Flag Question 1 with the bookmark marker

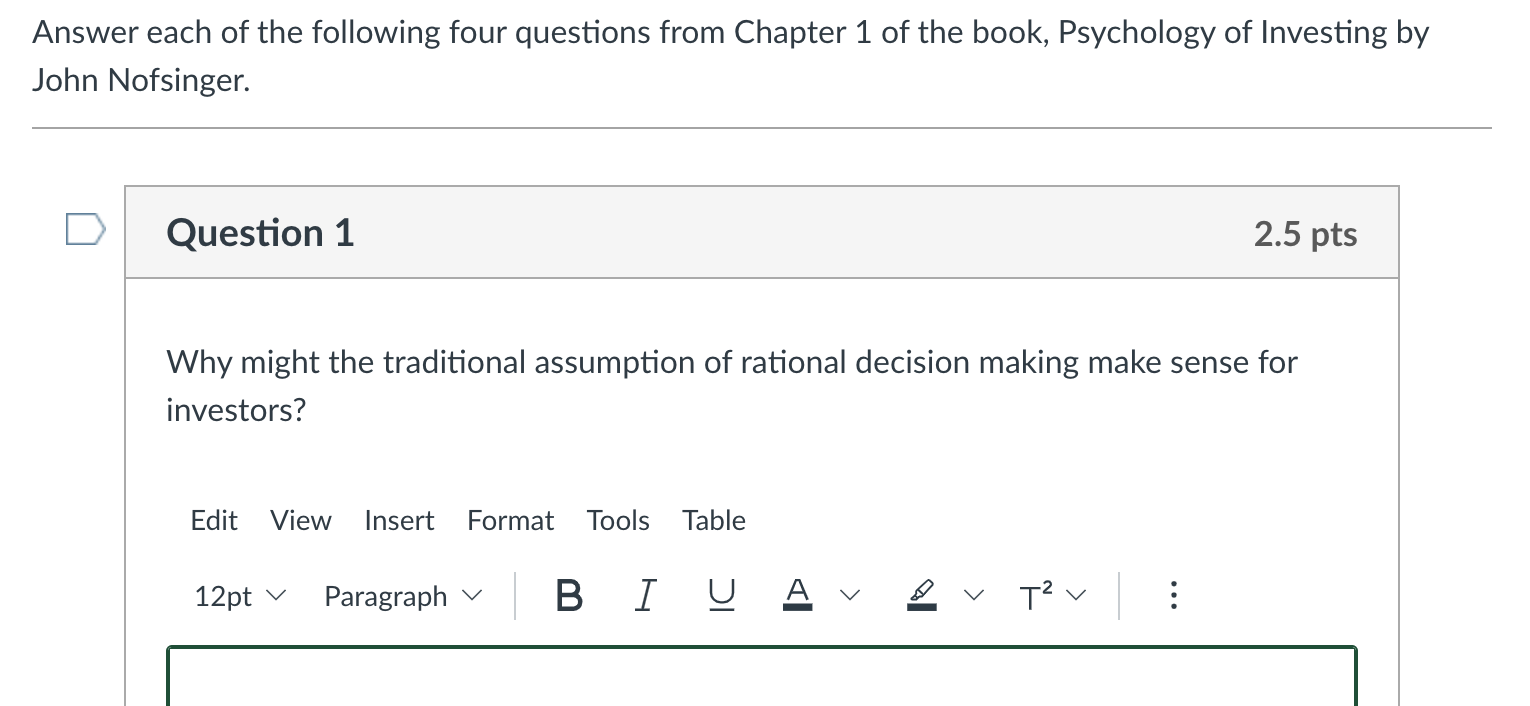pos(85,229)
